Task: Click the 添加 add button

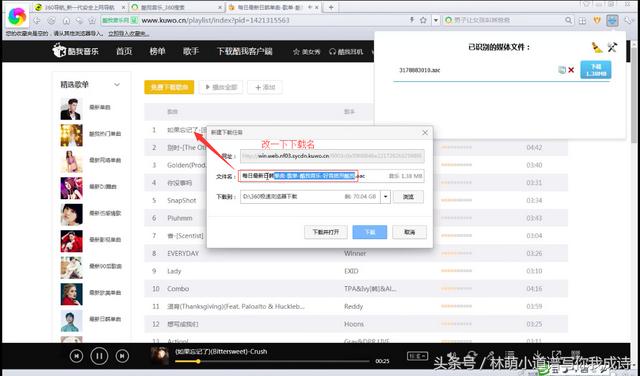Action: (x=265, y=87)
